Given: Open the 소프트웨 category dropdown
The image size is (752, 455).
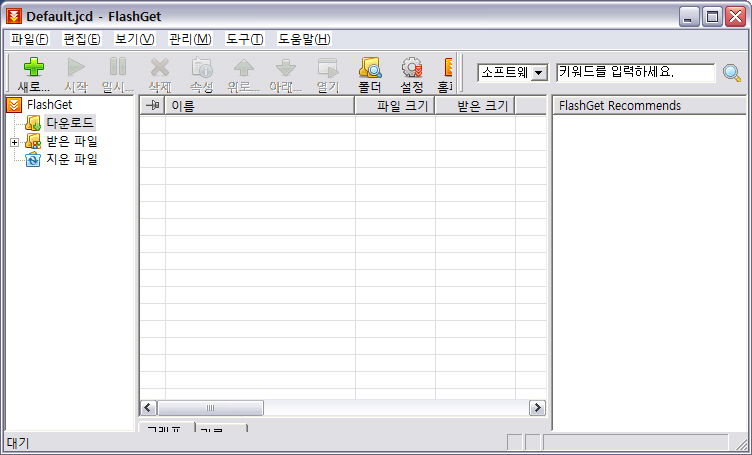Looking at the screenshot, I should pyautogui.click(x=540, y=73).
